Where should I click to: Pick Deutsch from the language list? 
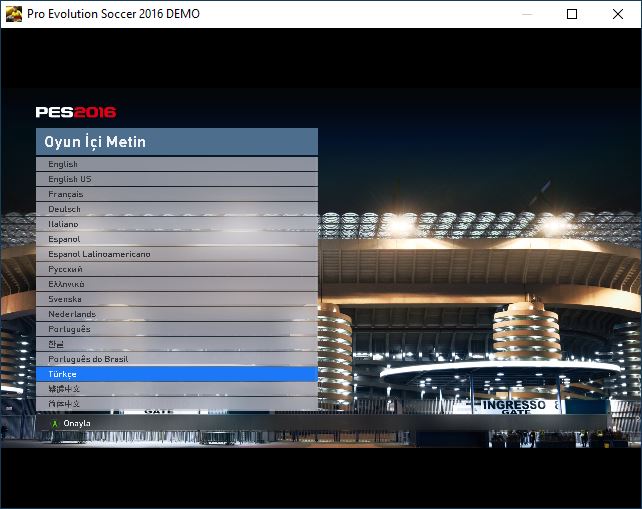click(x=177, y=209)
